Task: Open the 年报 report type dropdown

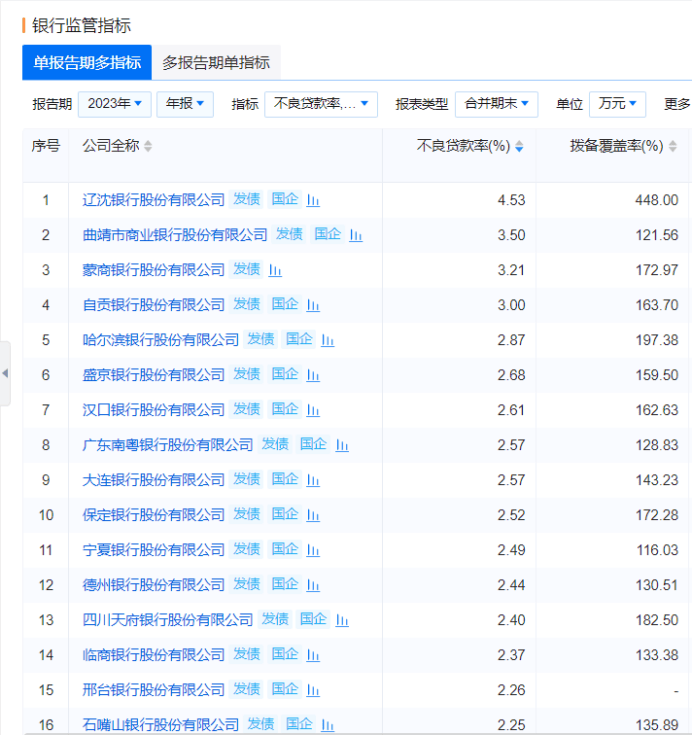Action: (185, 104)
